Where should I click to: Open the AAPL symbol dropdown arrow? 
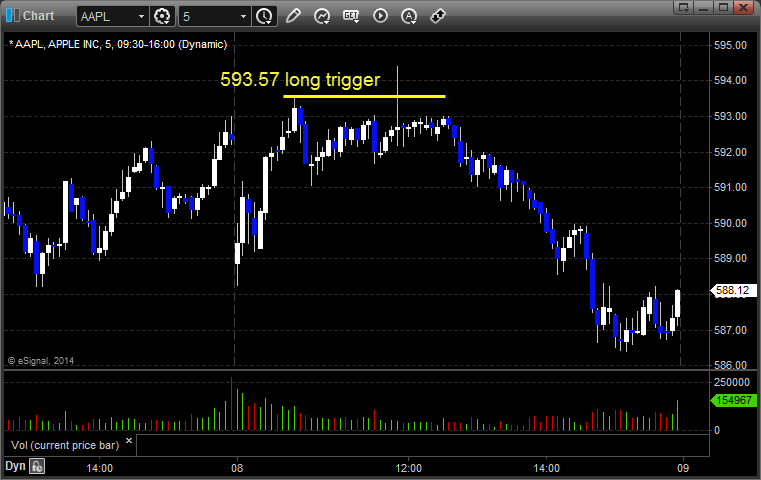pyautogui.click(x=141, y=17)
